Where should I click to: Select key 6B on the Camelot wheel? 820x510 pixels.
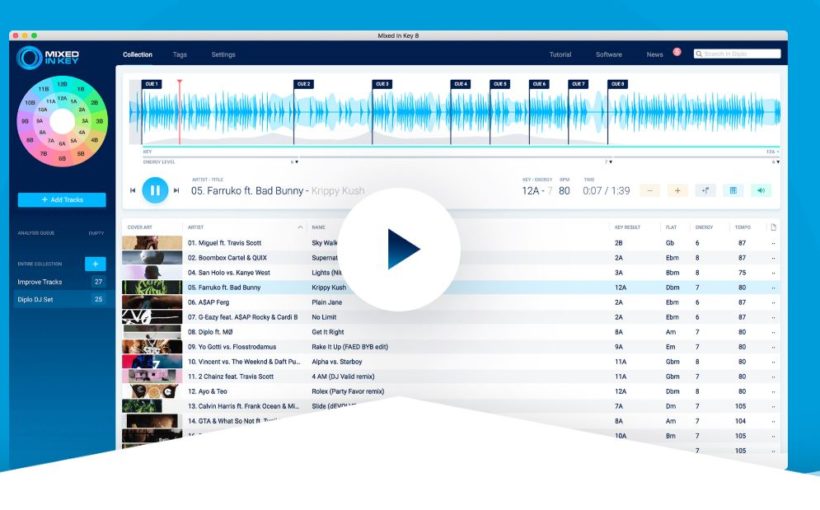click(x=62, y=158)
